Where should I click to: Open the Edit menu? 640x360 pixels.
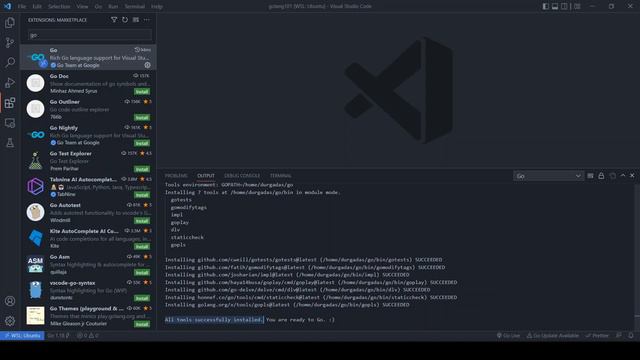click(37, 7)
